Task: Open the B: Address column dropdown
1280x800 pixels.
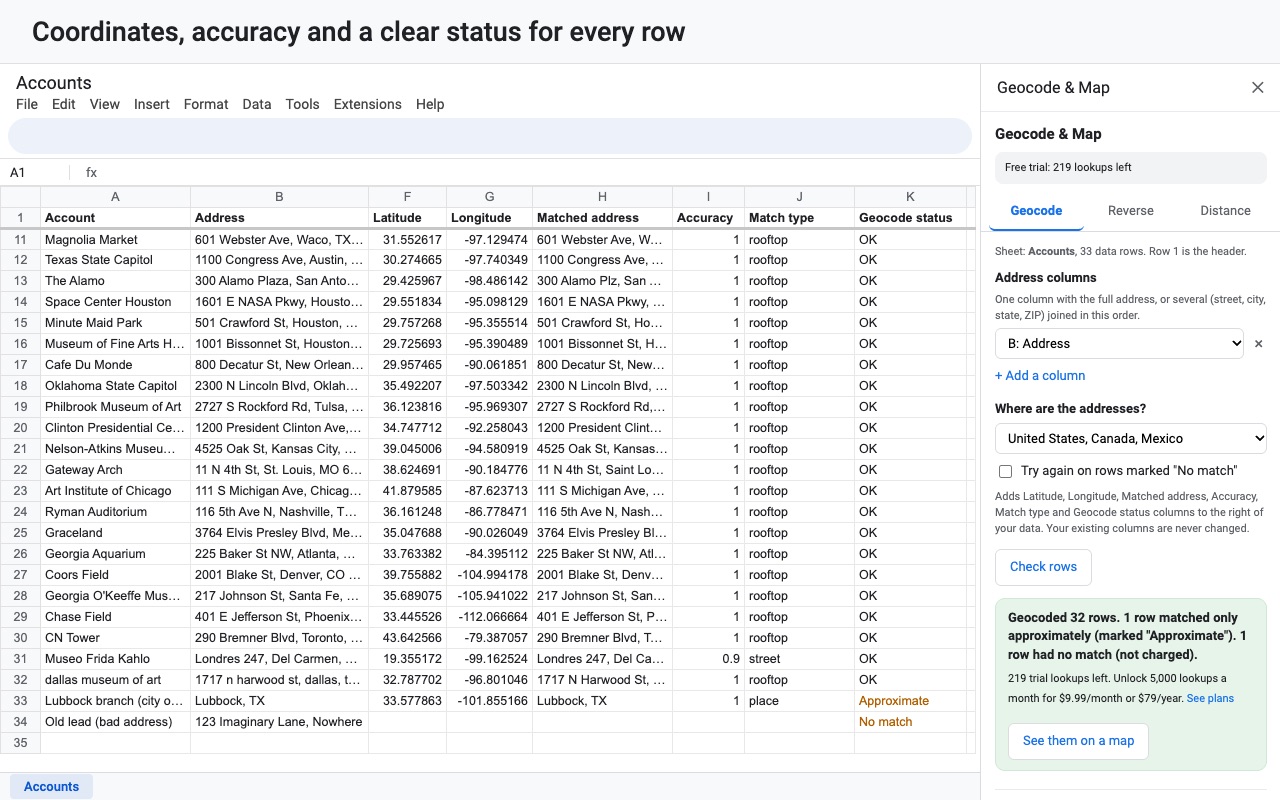Action: pyautogui.click(x=1119, y=343)
